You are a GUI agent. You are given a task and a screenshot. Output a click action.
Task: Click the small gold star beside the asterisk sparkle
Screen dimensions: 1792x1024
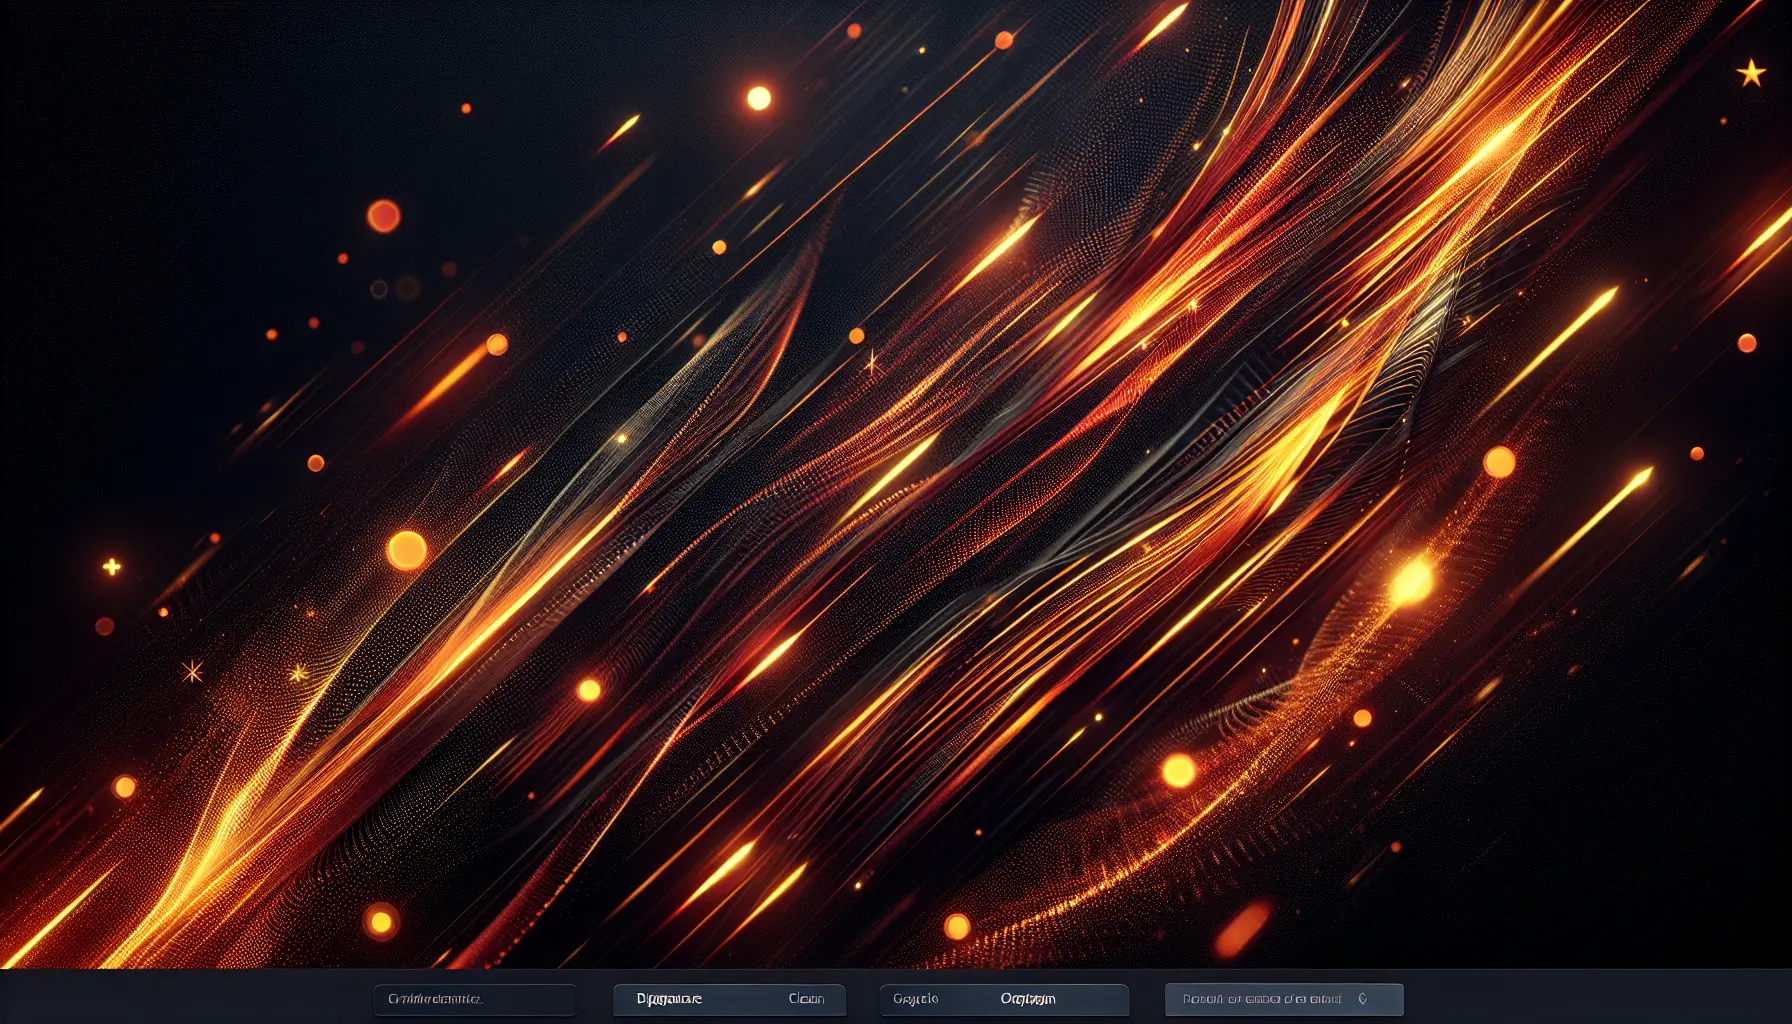point(298,673)
